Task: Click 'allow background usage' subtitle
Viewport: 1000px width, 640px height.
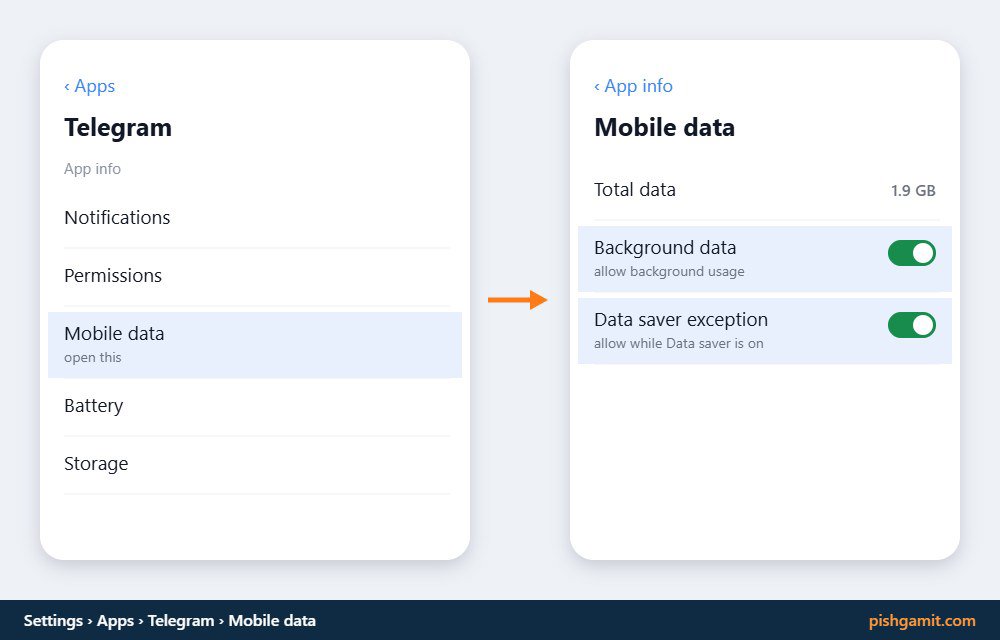Action: click(x=669, y=272)
